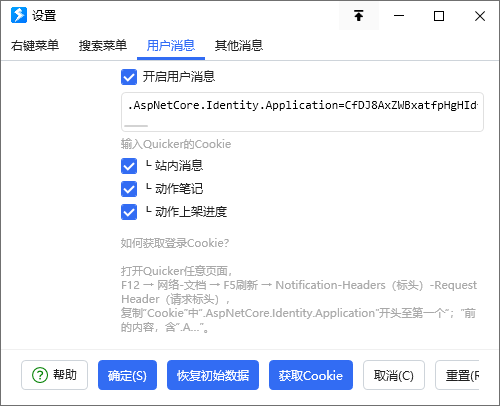The image size is (500, 406).
Task: Toggle the 开启用户消息 checkbox
Action: (129, 77)
